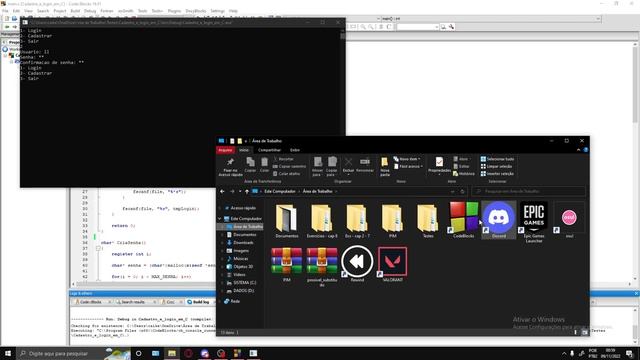Switch to details view in status bar
The image size is (640, 360).
click(576, 332)
